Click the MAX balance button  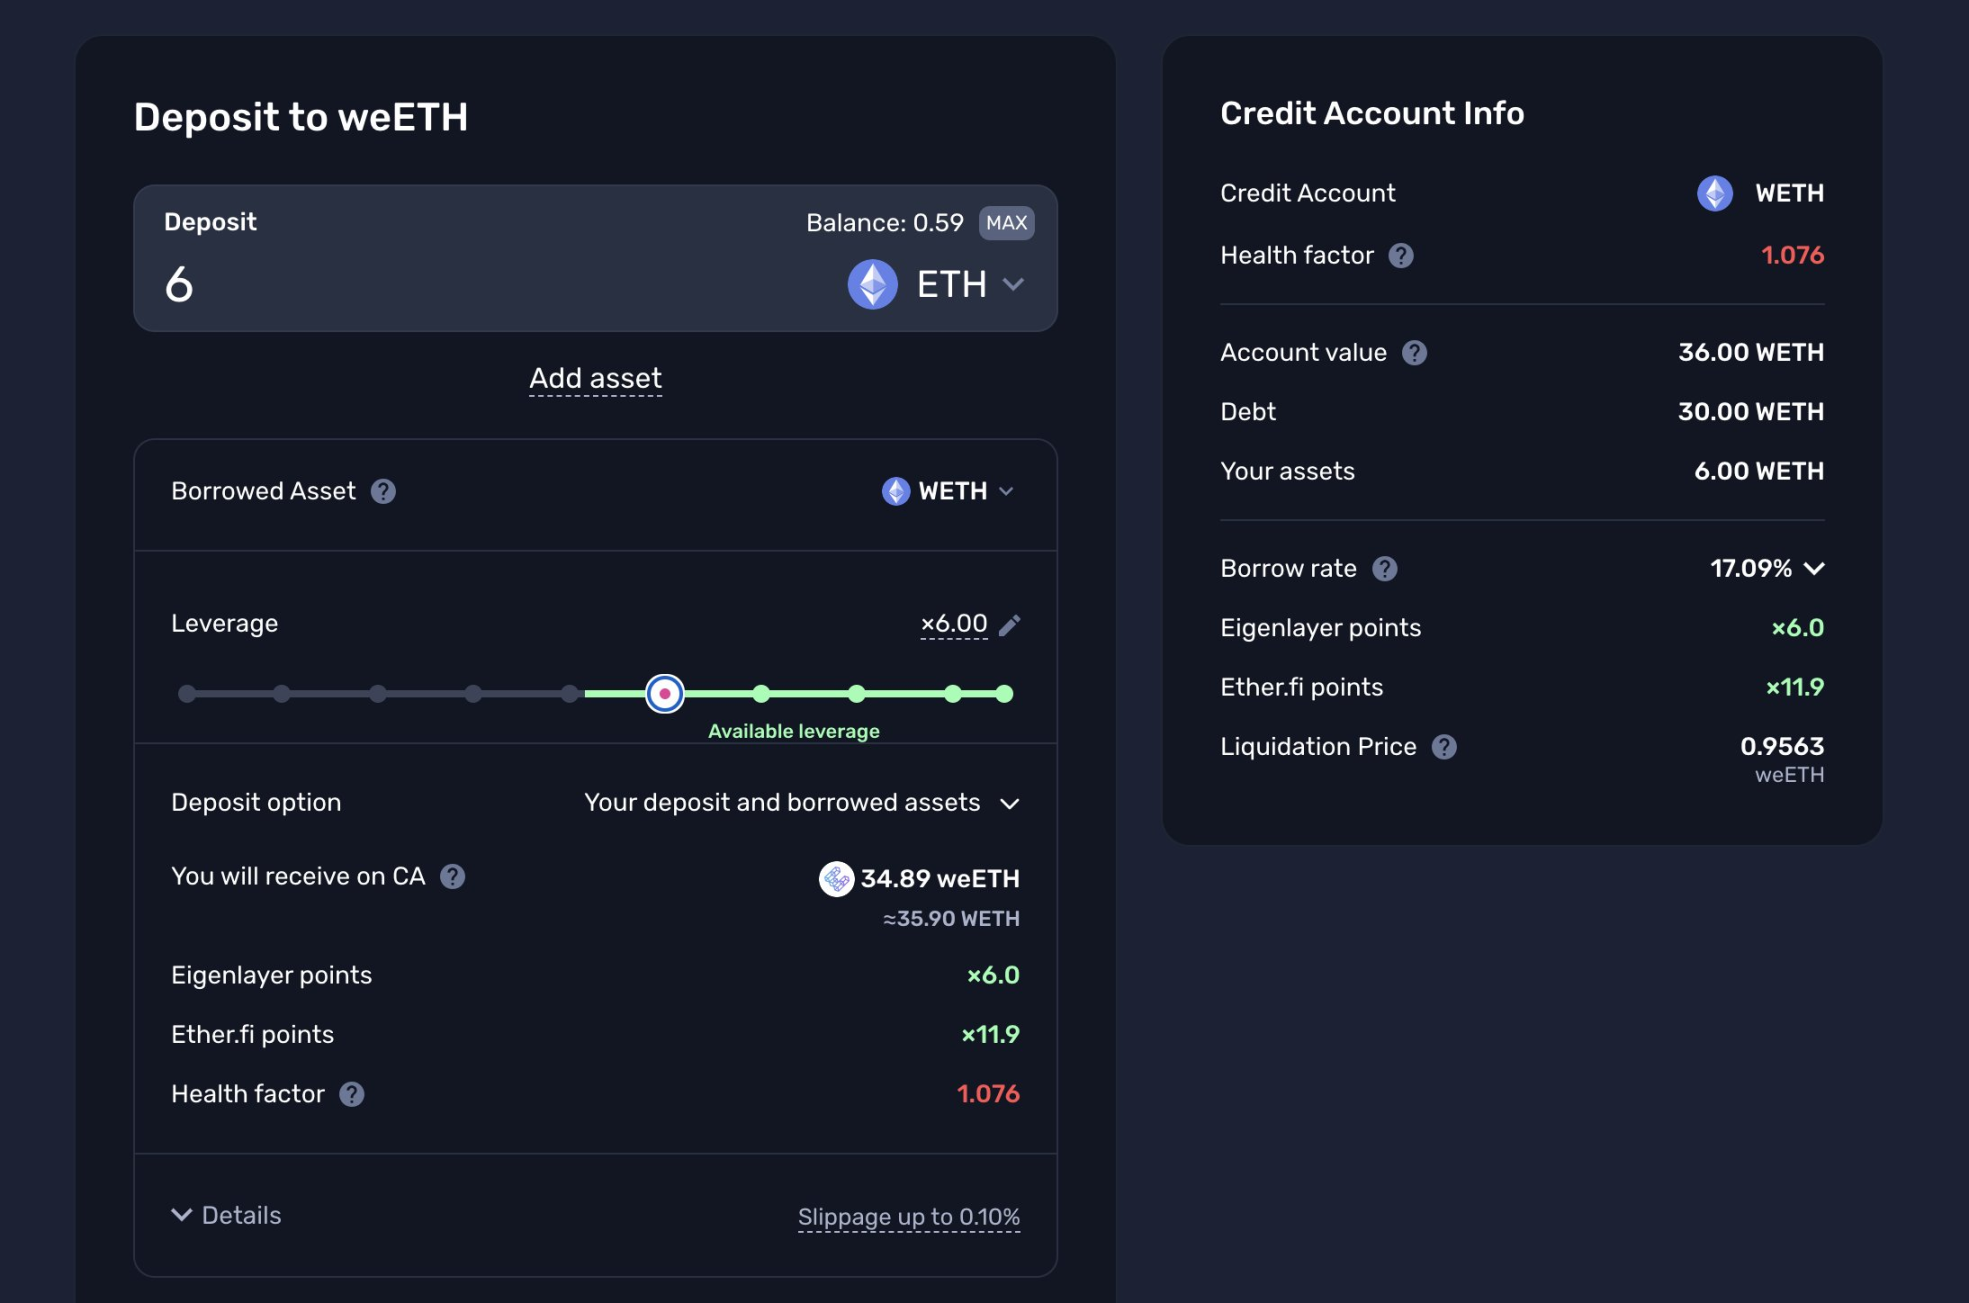pos(1006,223)
